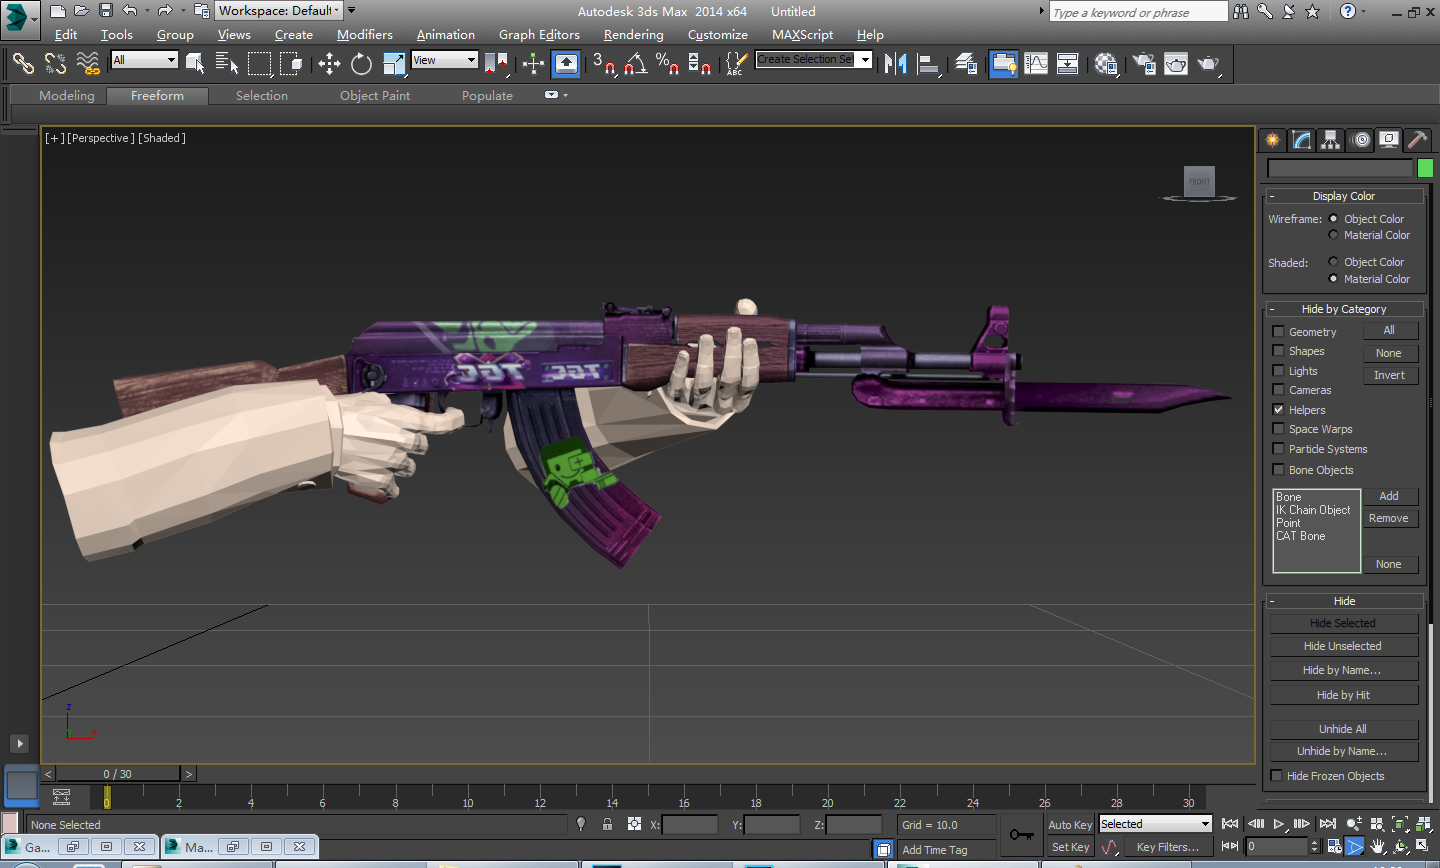Open Render Setup teapot icon
The width and height of the screenshot is (1440, 868).
click(1144, 64)
